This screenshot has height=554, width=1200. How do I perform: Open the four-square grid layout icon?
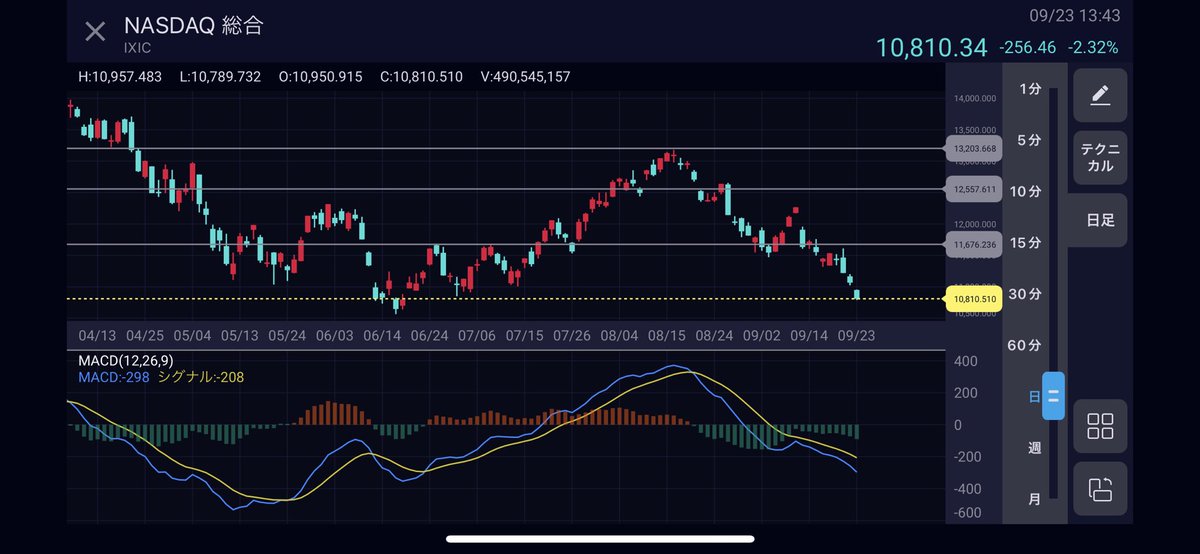[x=1100, y=426]
